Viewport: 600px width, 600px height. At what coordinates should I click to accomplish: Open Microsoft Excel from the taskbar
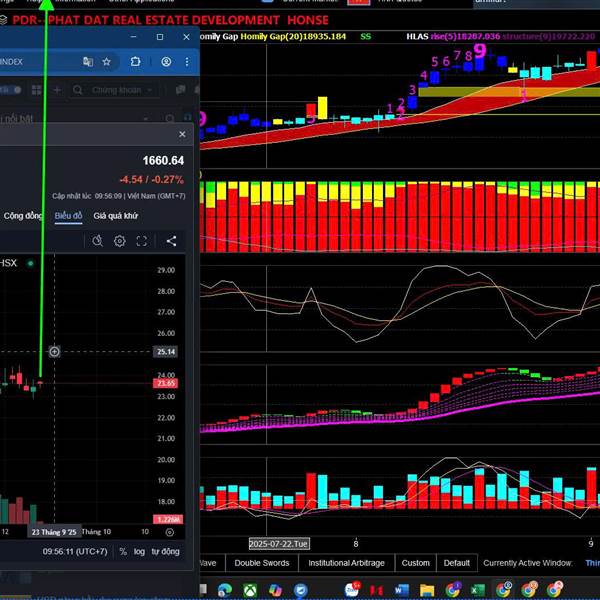478,590
